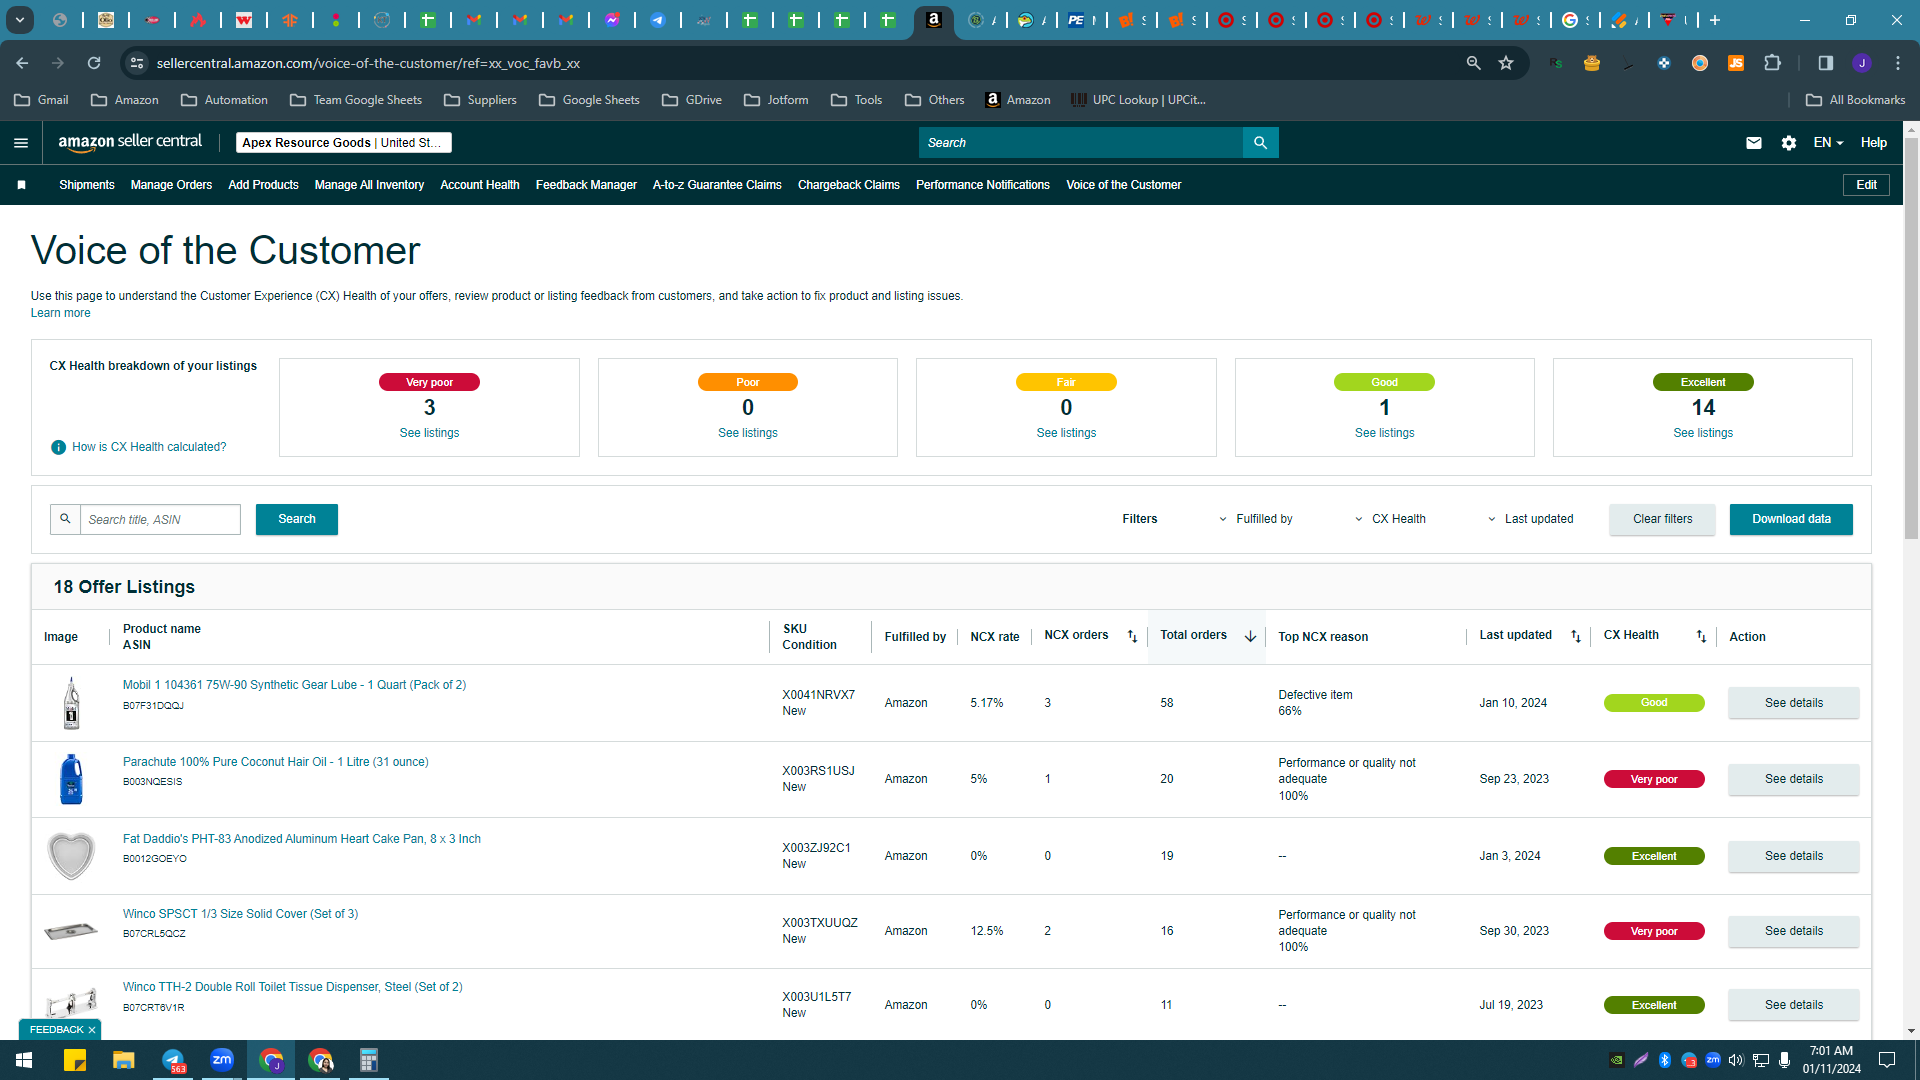Sort by Total orders down arrow

tap(1250, 636)
